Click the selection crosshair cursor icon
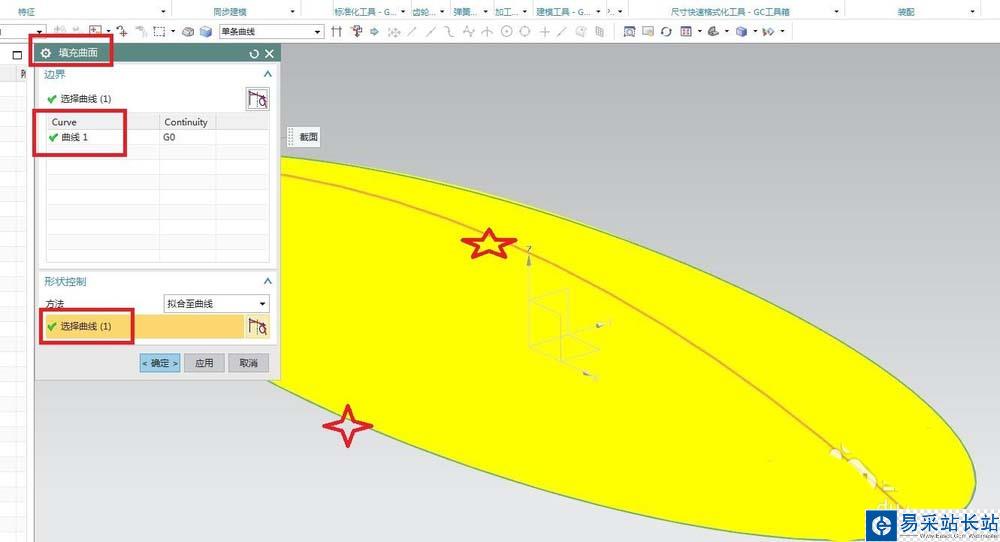This screenshot has height=542, width=1000. click(122, 31)
